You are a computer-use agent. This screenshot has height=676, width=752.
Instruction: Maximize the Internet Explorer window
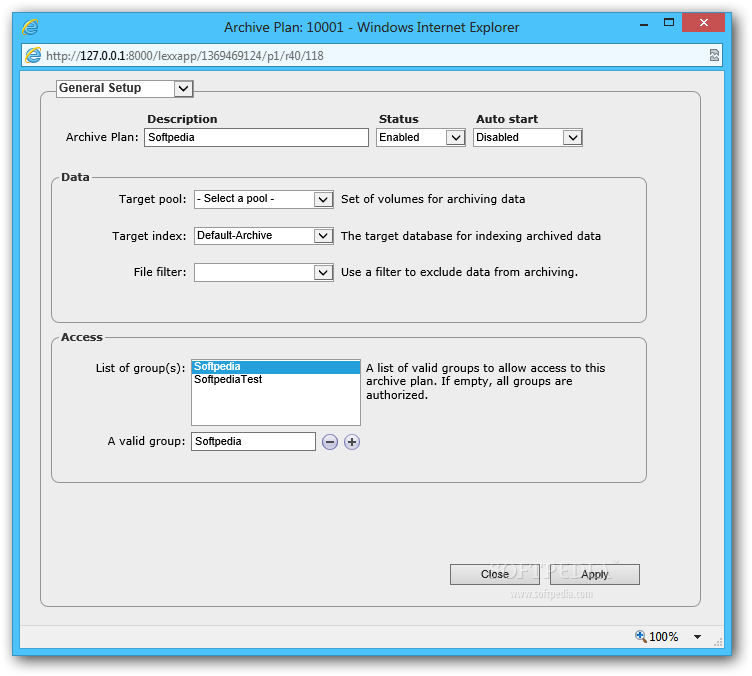(669, 23)
